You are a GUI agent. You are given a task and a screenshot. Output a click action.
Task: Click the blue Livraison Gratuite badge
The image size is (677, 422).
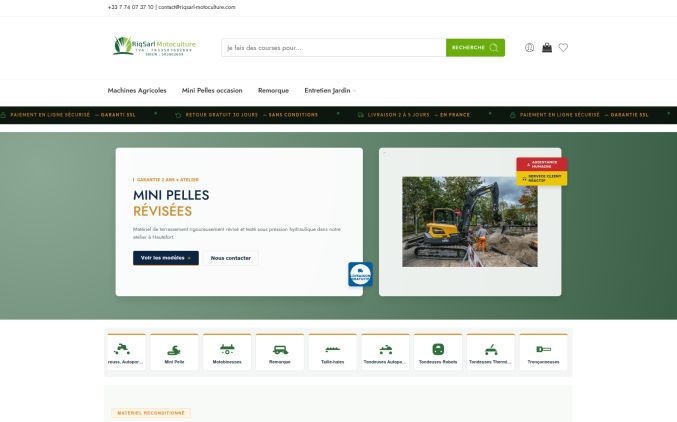tap(361, 274)
